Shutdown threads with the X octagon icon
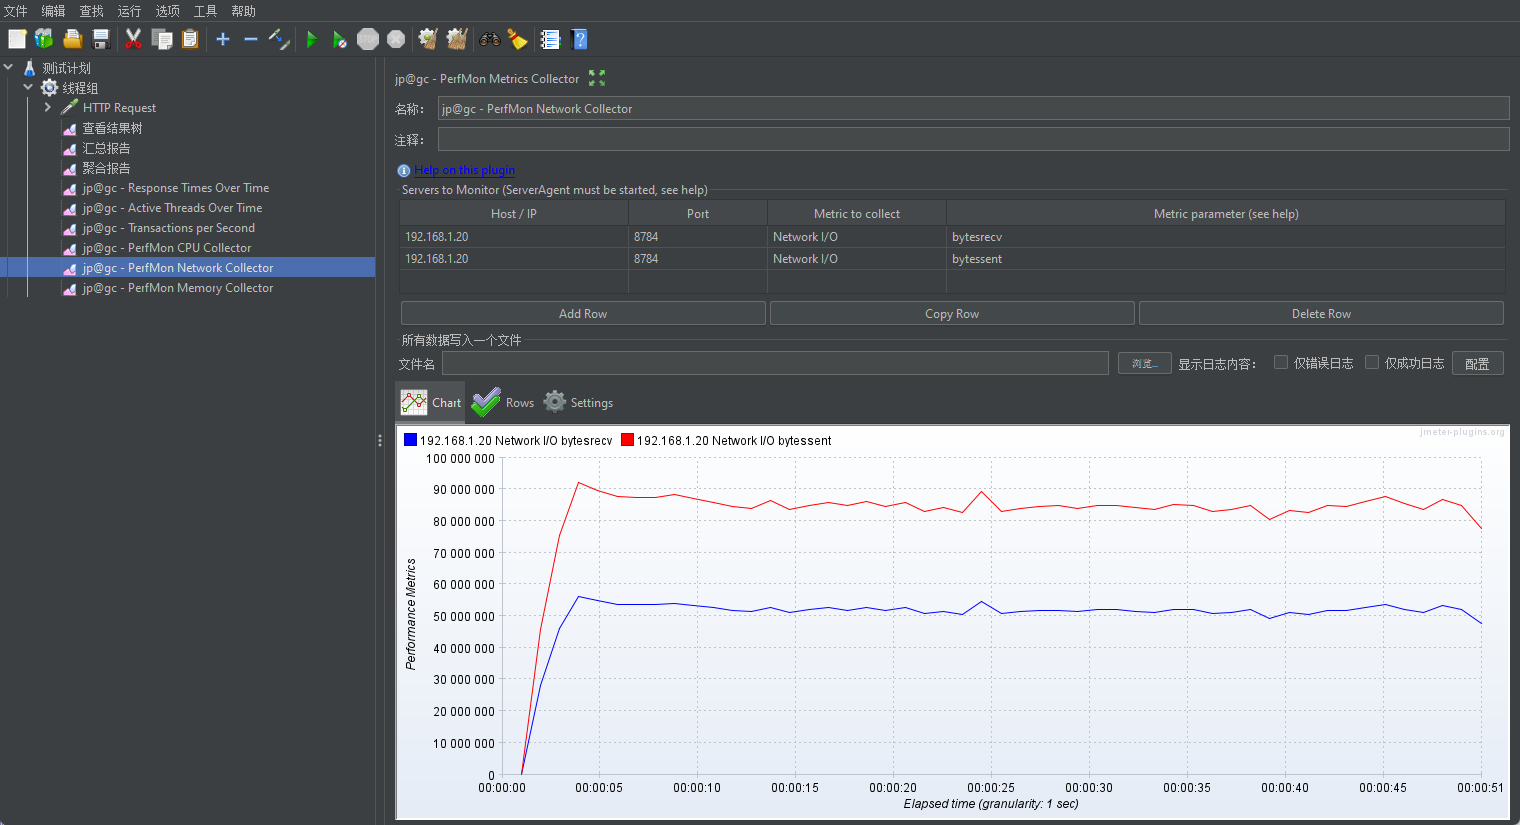1520x825 pixels. 396,39
